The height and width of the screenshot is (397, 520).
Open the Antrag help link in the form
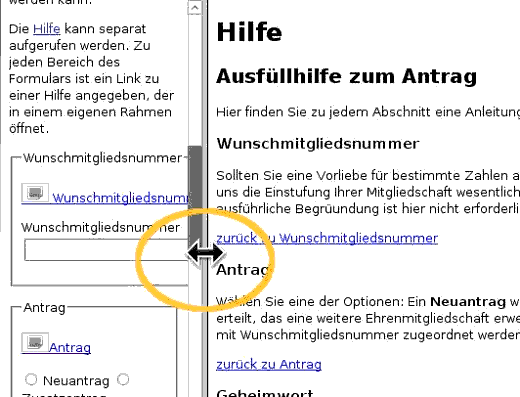click(x=70, y=347)
